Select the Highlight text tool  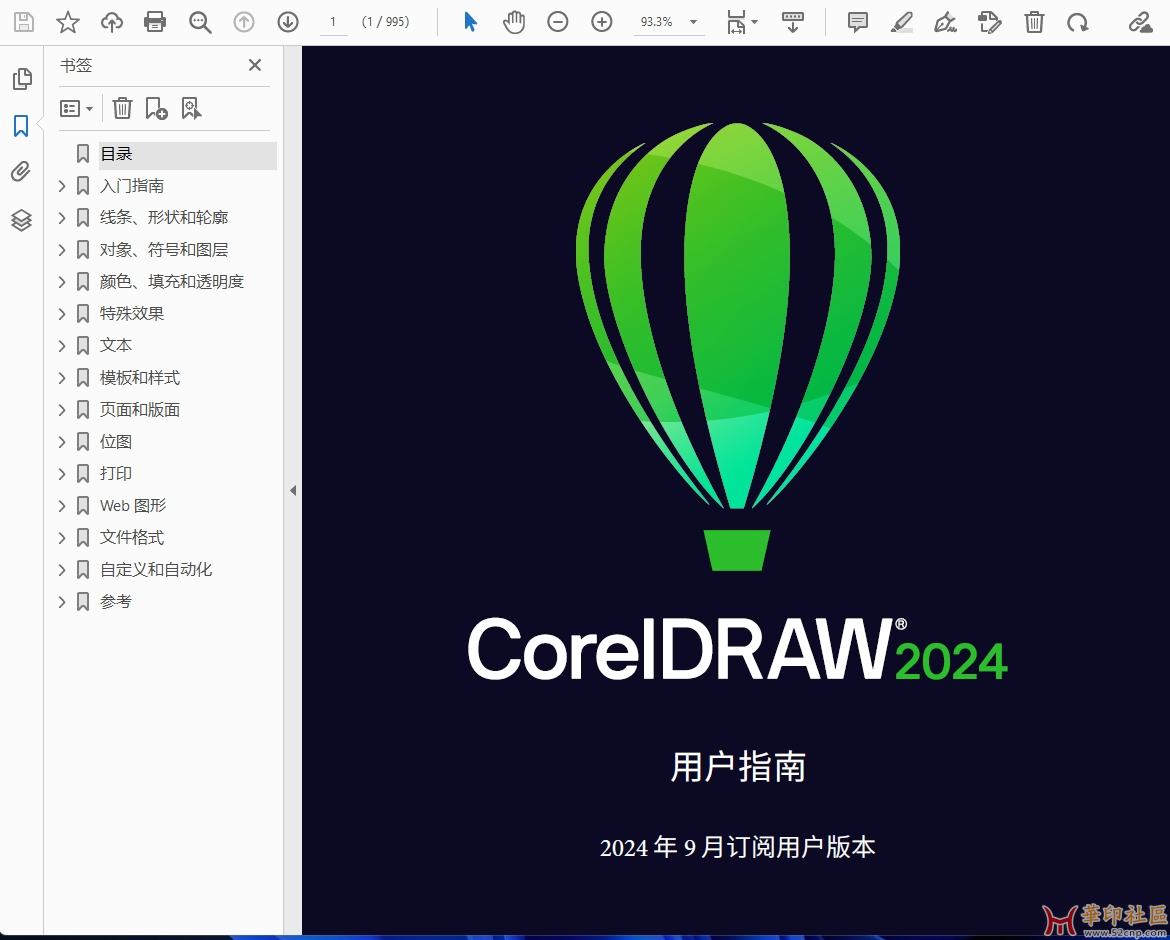(x=902, y=22)
